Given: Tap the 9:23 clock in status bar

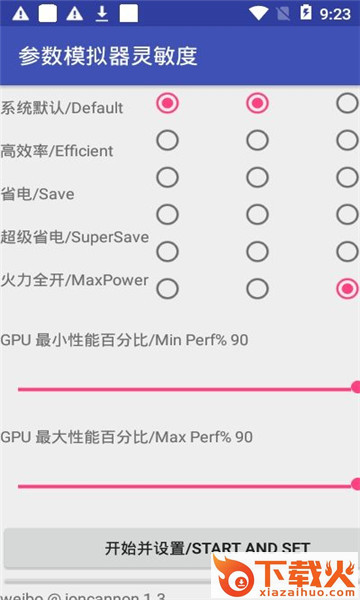Looking at the screenshot, I should (335, 14).
